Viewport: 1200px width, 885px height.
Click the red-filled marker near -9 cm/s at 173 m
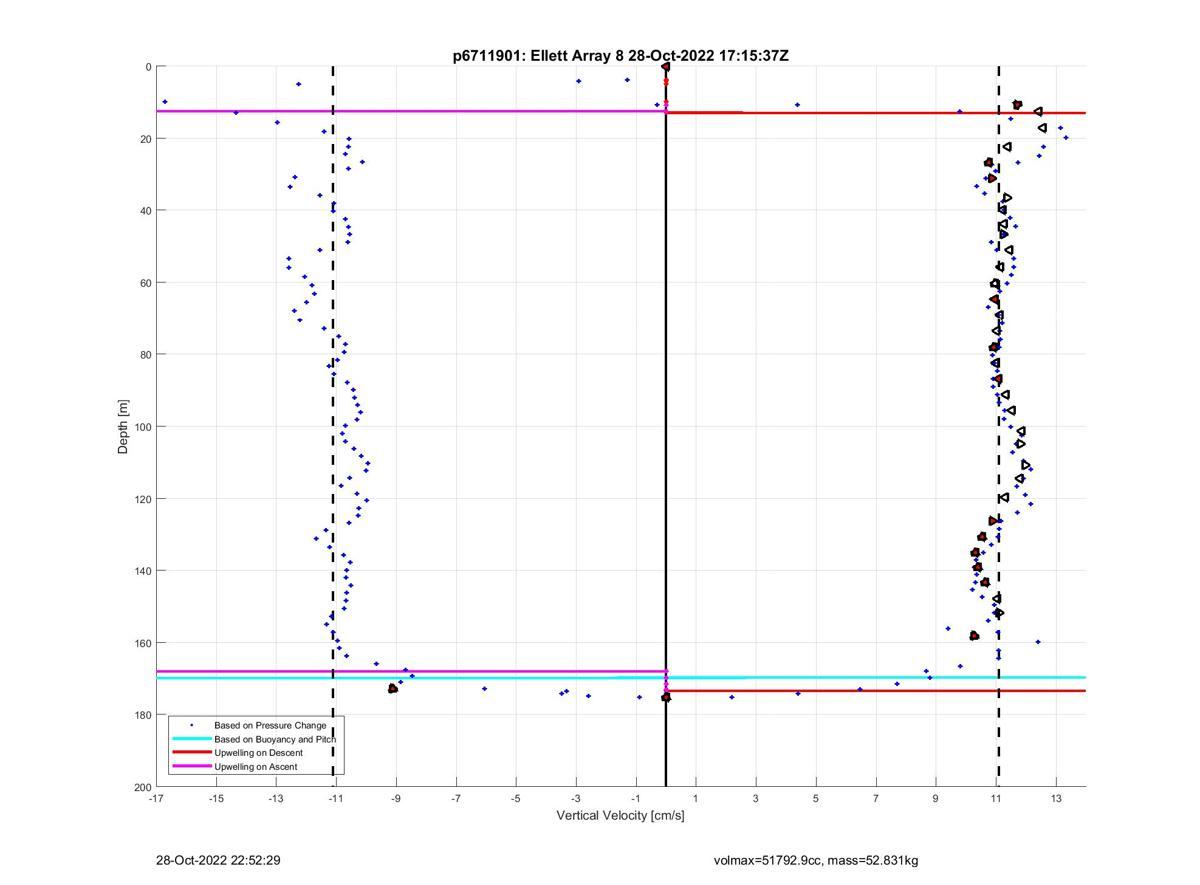coord(393,689)
